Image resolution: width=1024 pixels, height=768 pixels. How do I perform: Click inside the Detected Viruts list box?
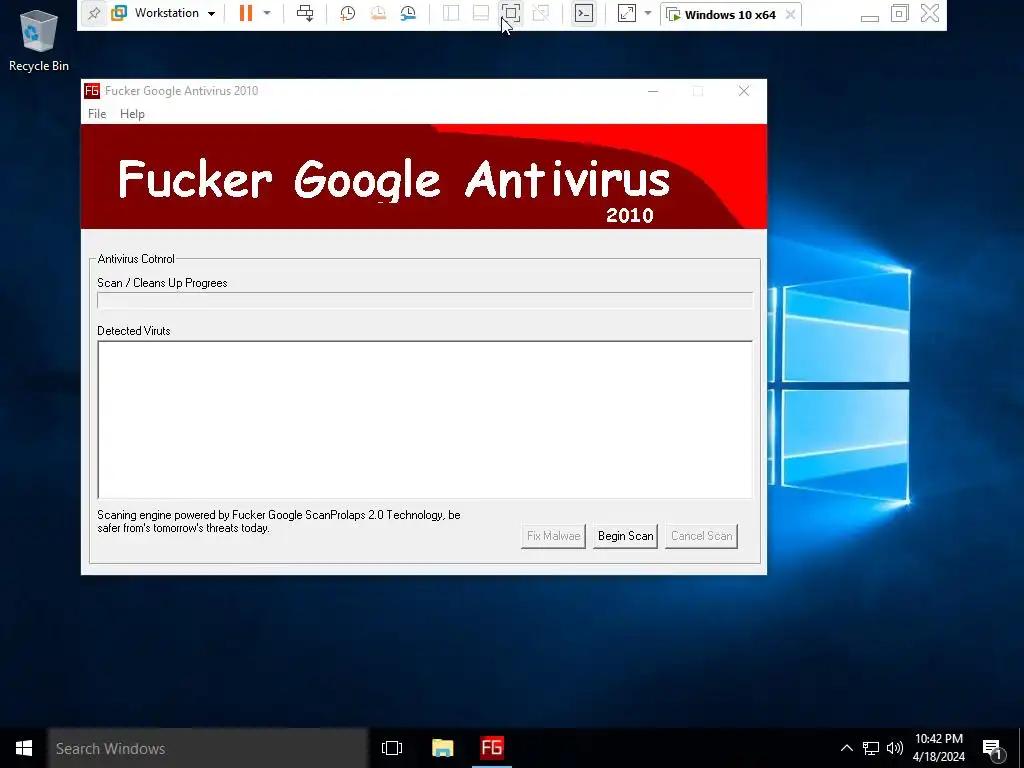(x=425, y=420)
